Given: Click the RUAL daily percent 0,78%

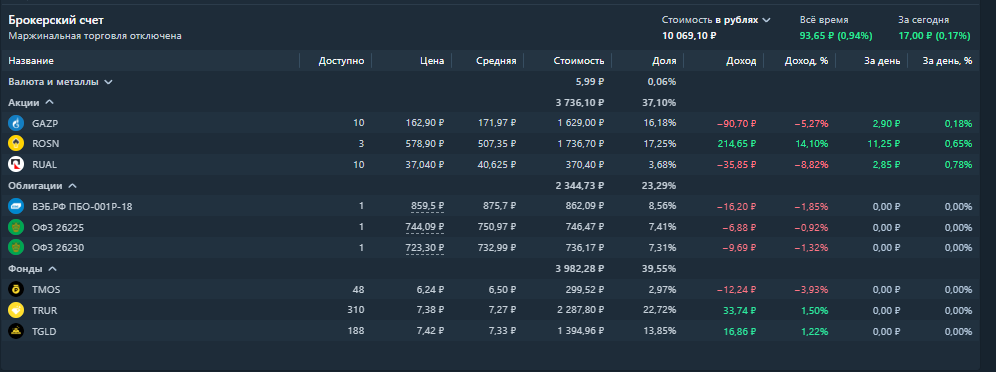Looking at the screenshot, I should click(958, 164).
